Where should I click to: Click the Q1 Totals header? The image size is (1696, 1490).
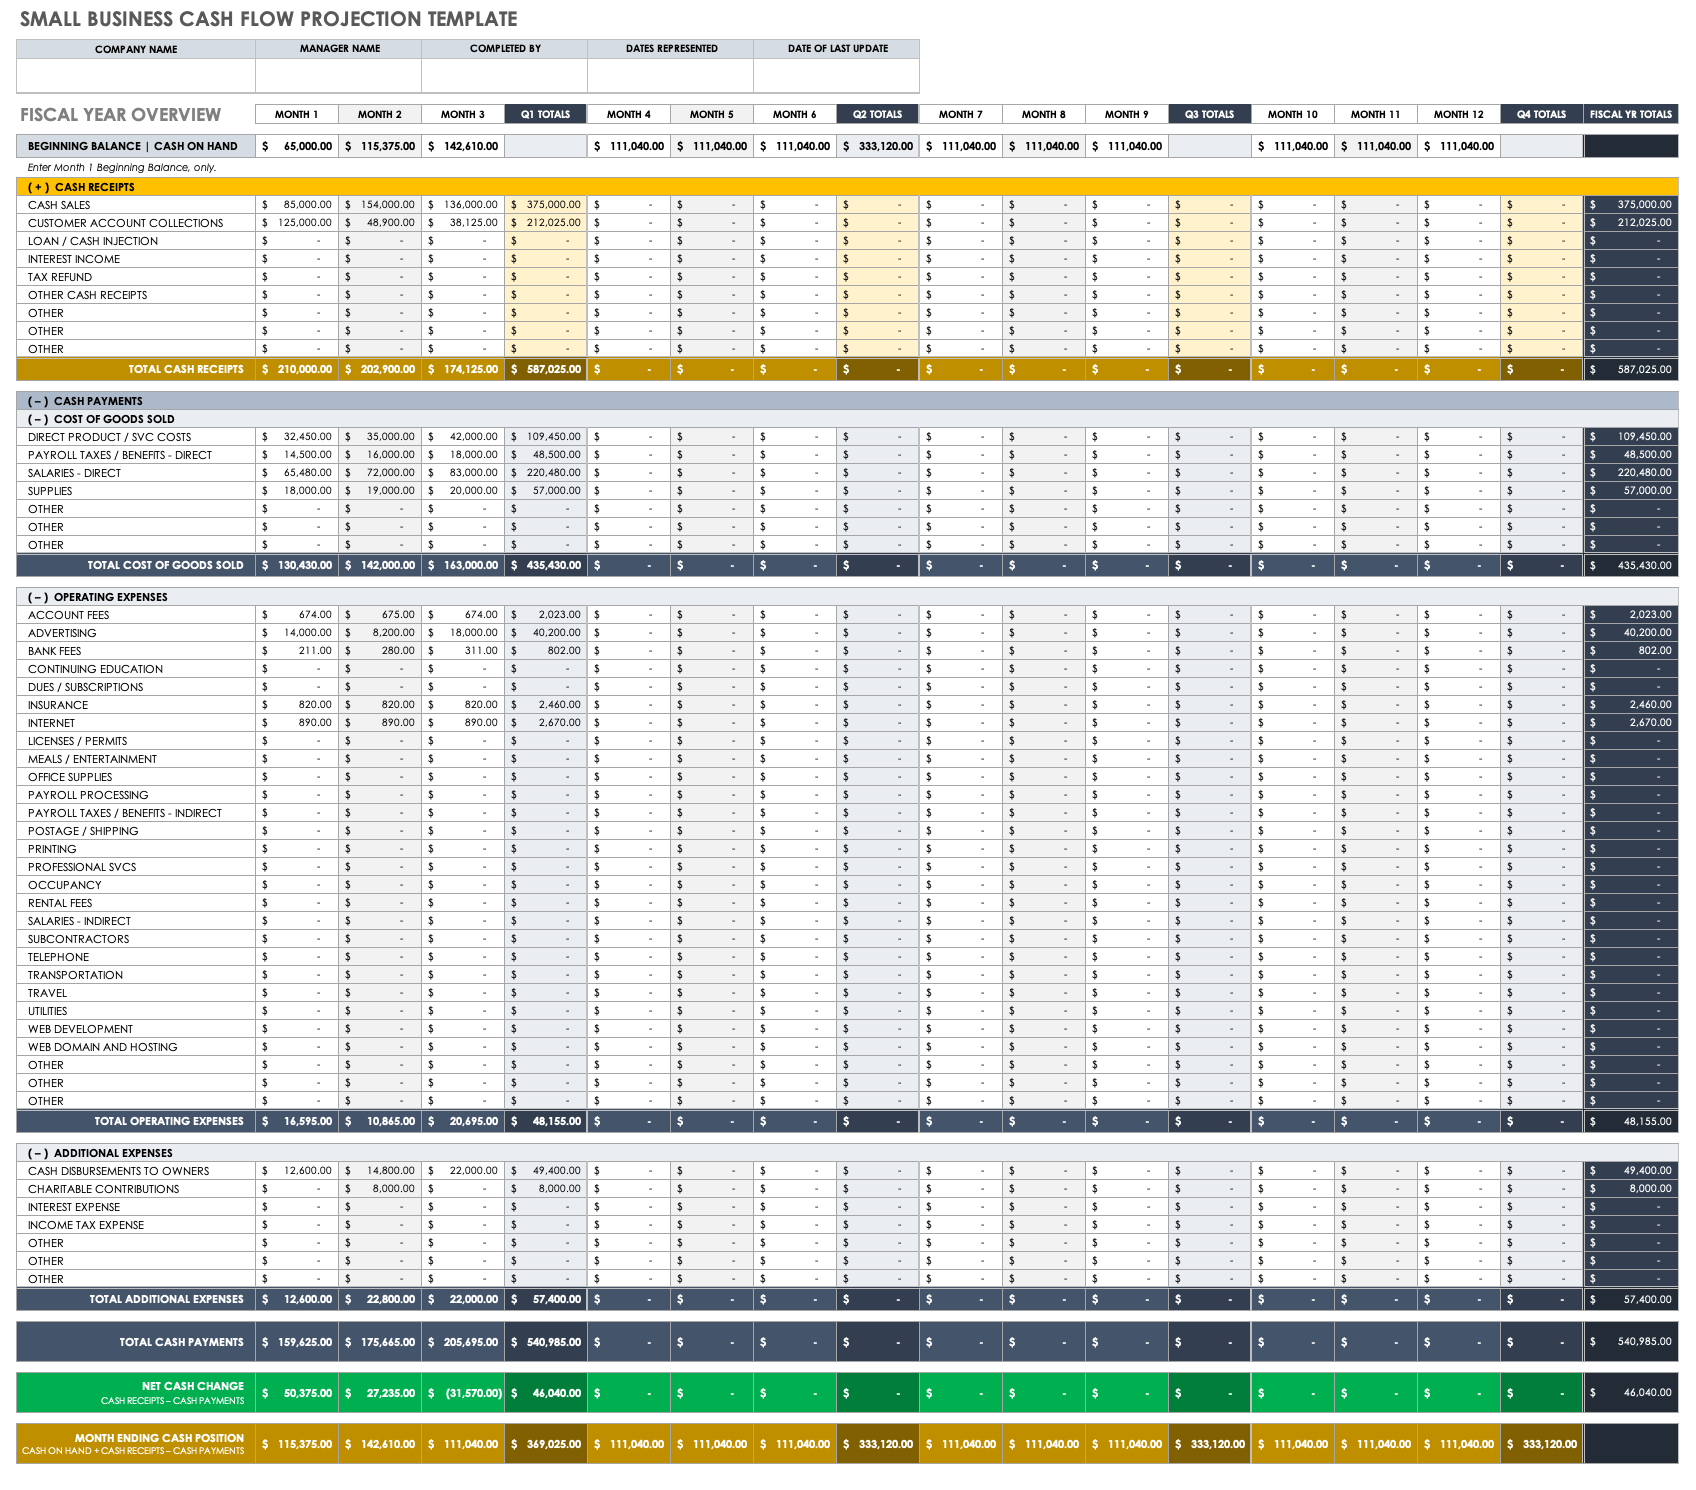click(x=548, y=114)
